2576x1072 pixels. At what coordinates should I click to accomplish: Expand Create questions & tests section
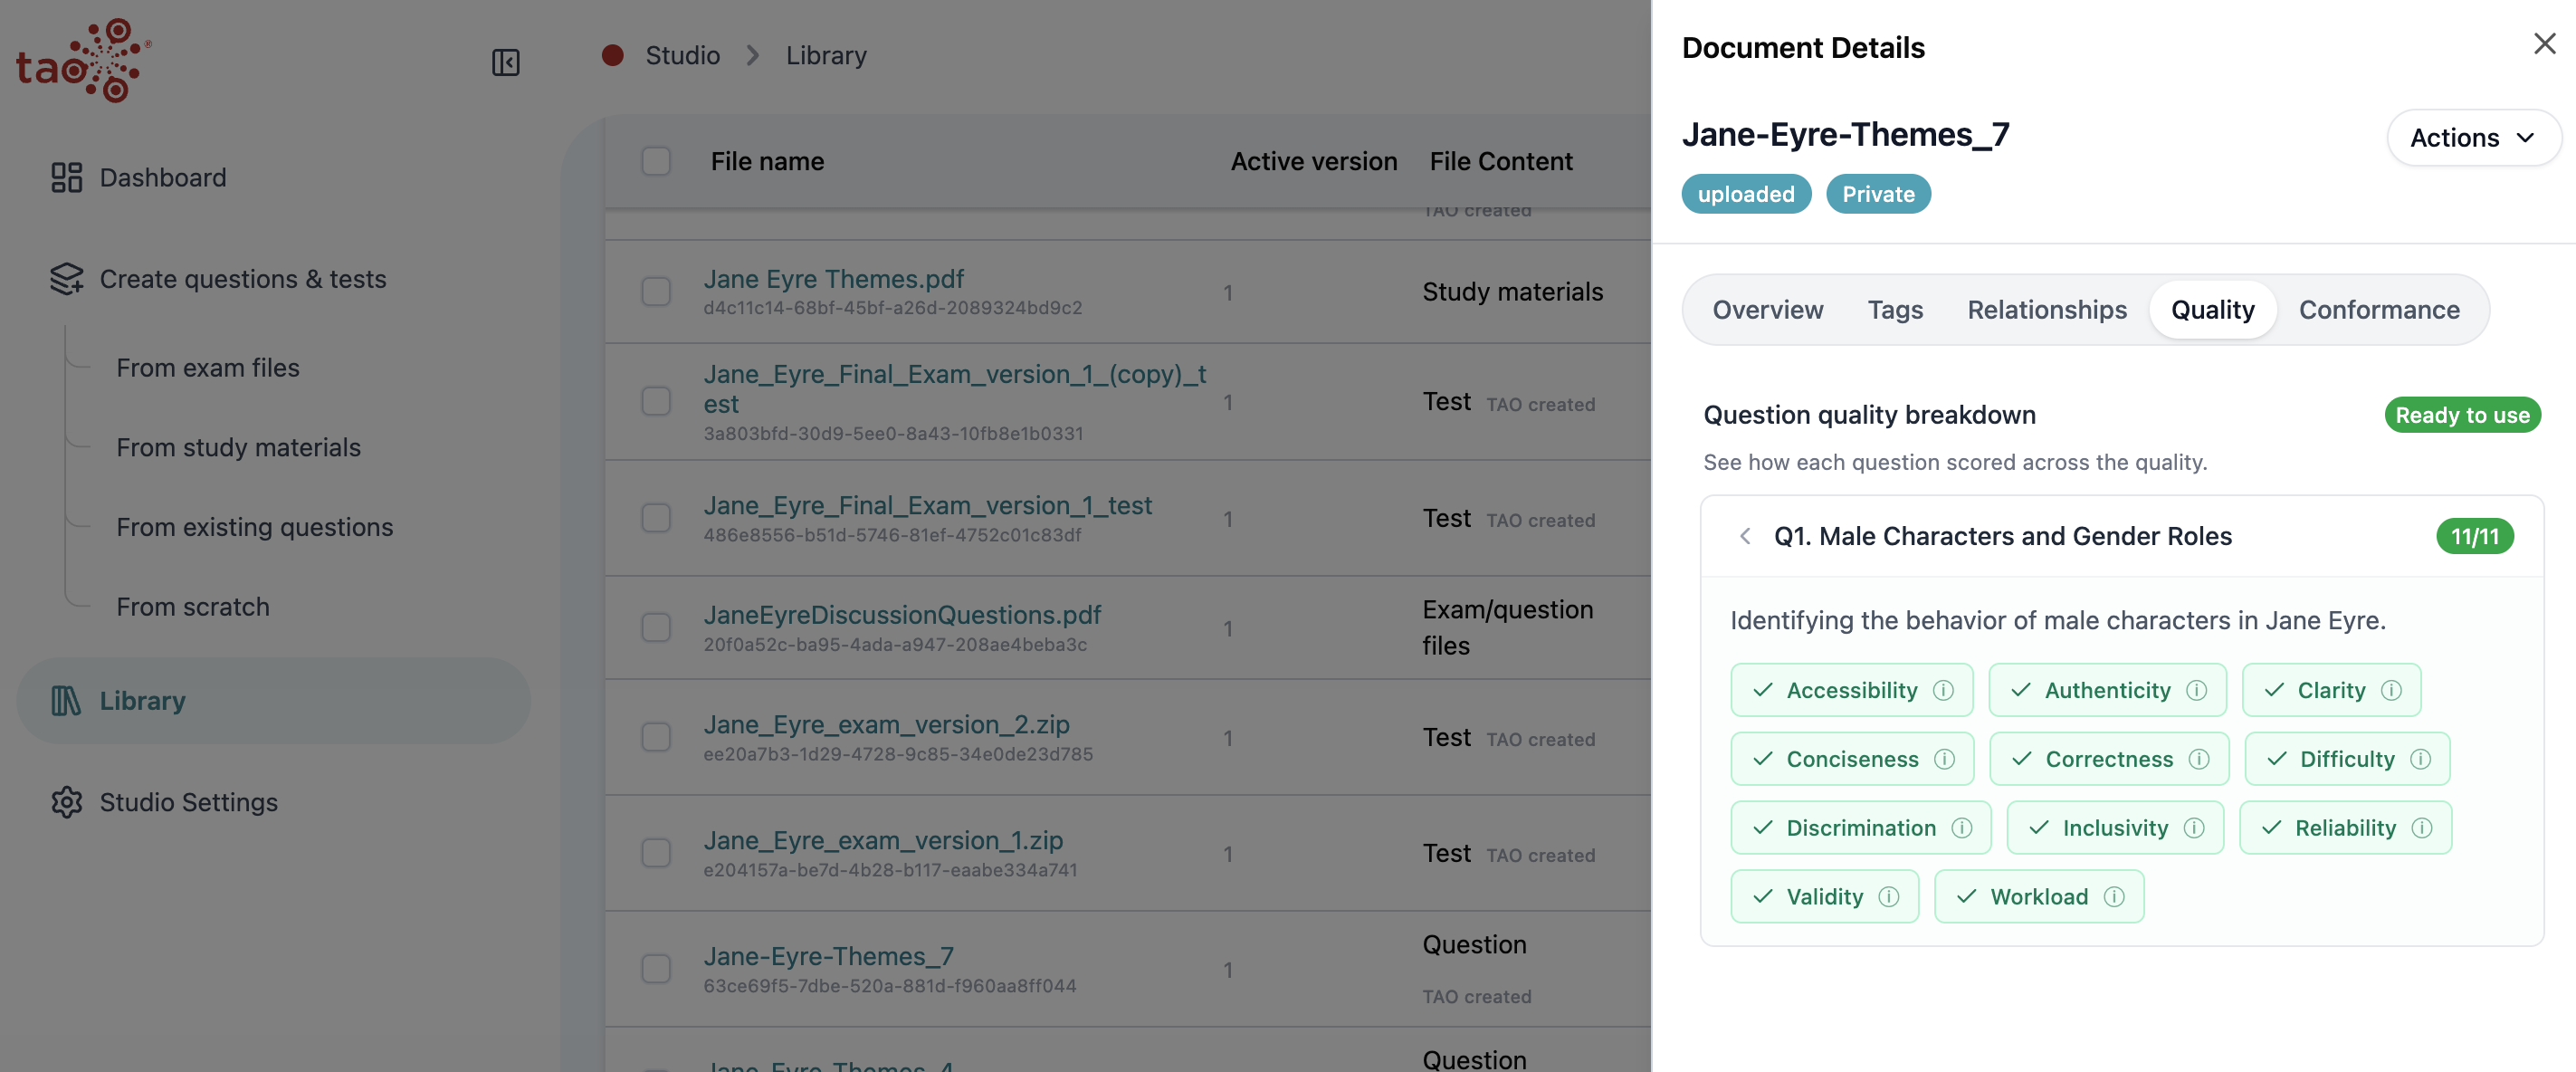tap(242, 279)
